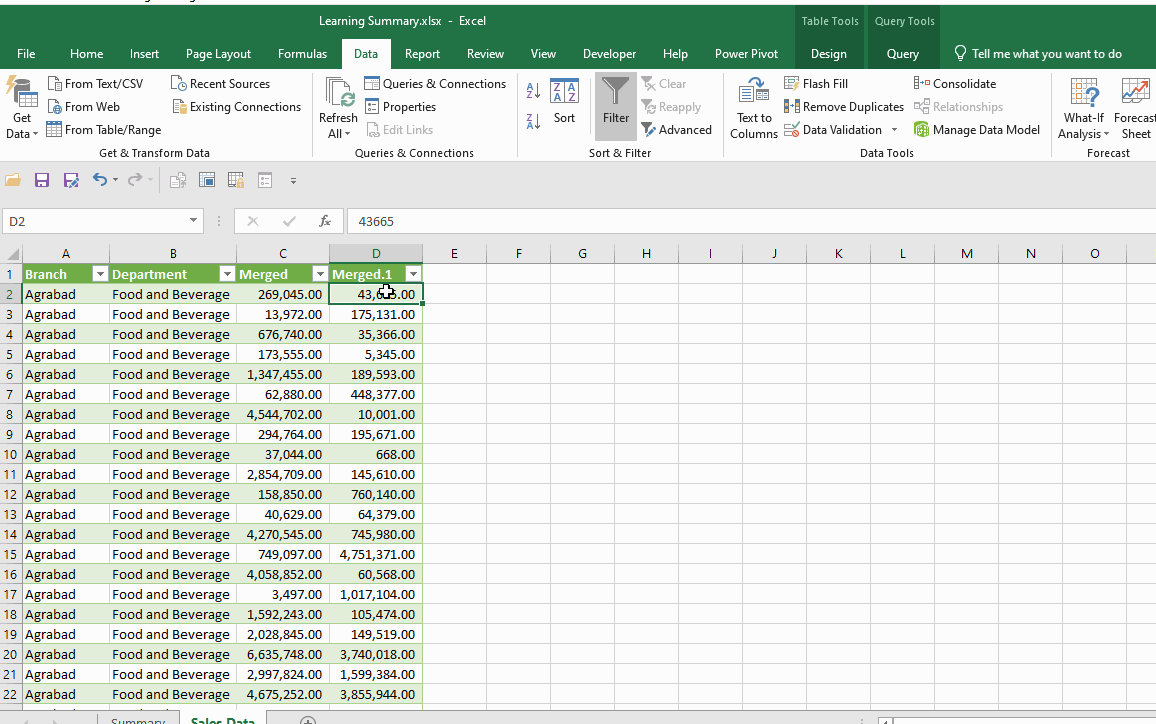Open the Text to Columns tool
The width and height of the screenshot is (1156, 724).
(754, 108)
